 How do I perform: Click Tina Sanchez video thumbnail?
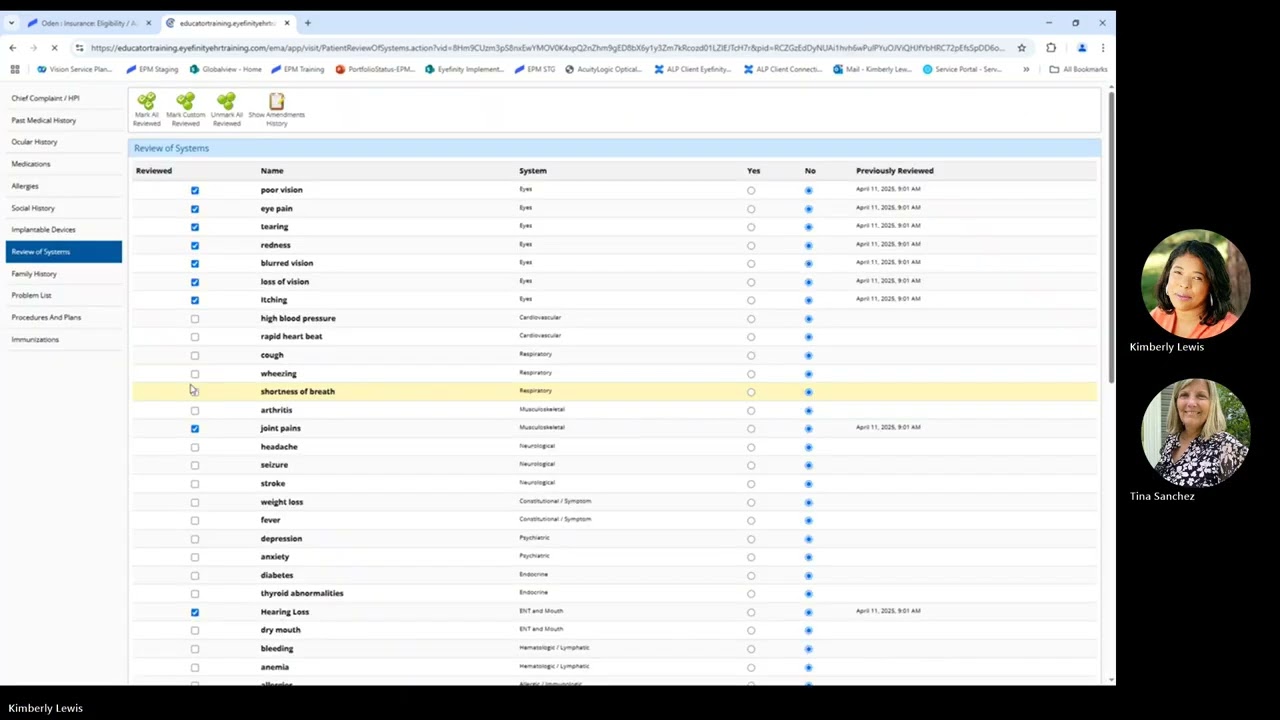1195,433
